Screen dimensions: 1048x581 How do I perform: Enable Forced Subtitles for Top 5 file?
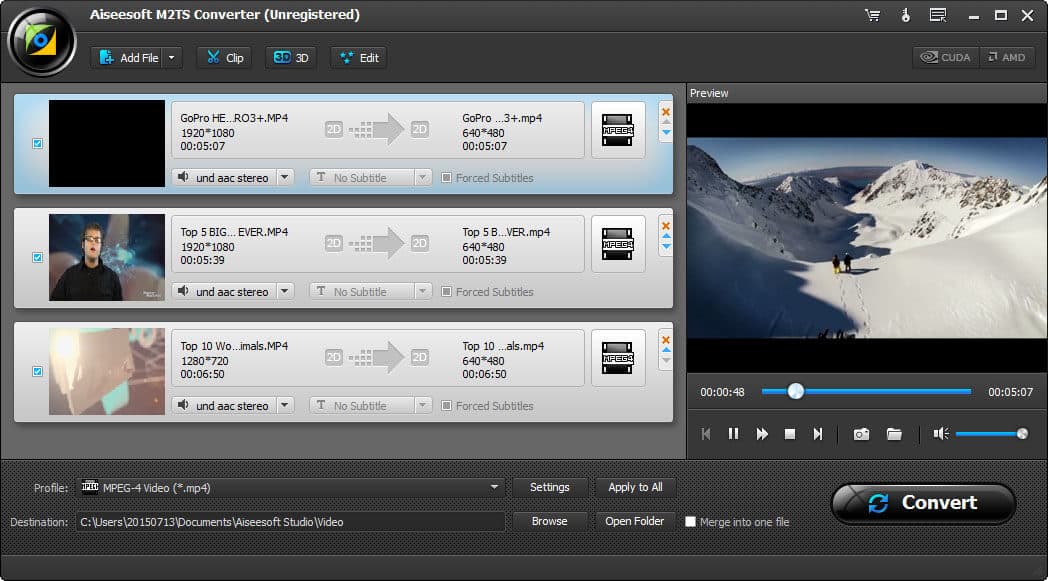coord(446,292)
